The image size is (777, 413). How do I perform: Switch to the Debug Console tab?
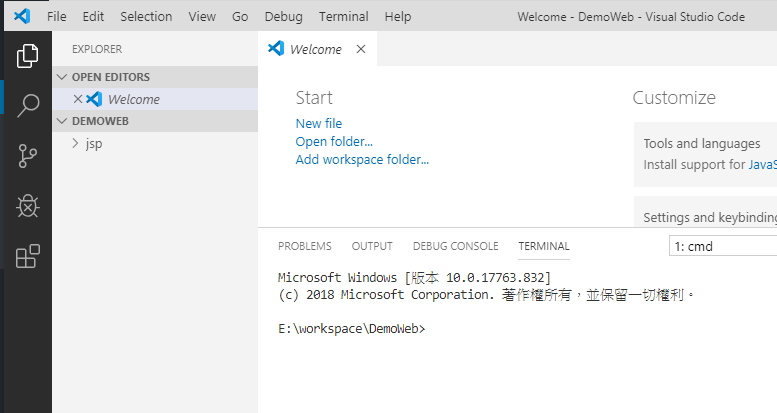[x=455, y=246]
